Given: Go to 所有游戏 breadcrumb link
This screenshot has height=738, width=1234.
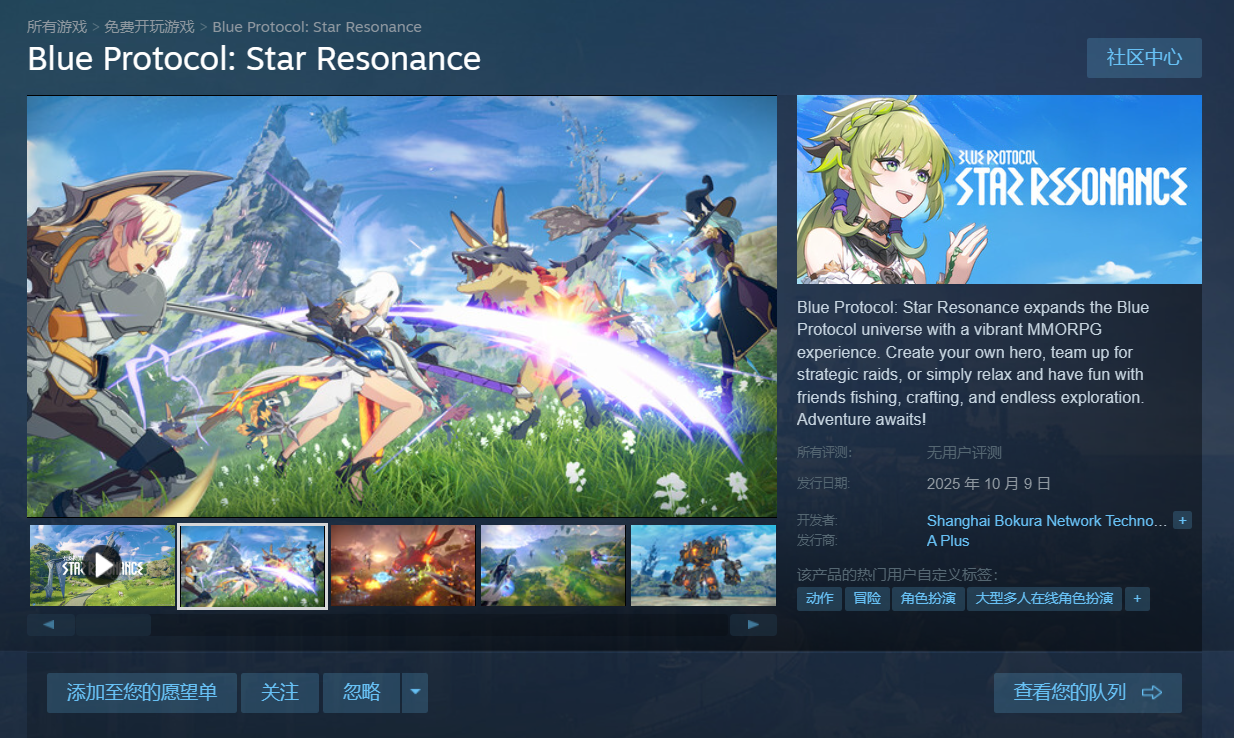Looking at the screenshot, I should coord(57,27).
